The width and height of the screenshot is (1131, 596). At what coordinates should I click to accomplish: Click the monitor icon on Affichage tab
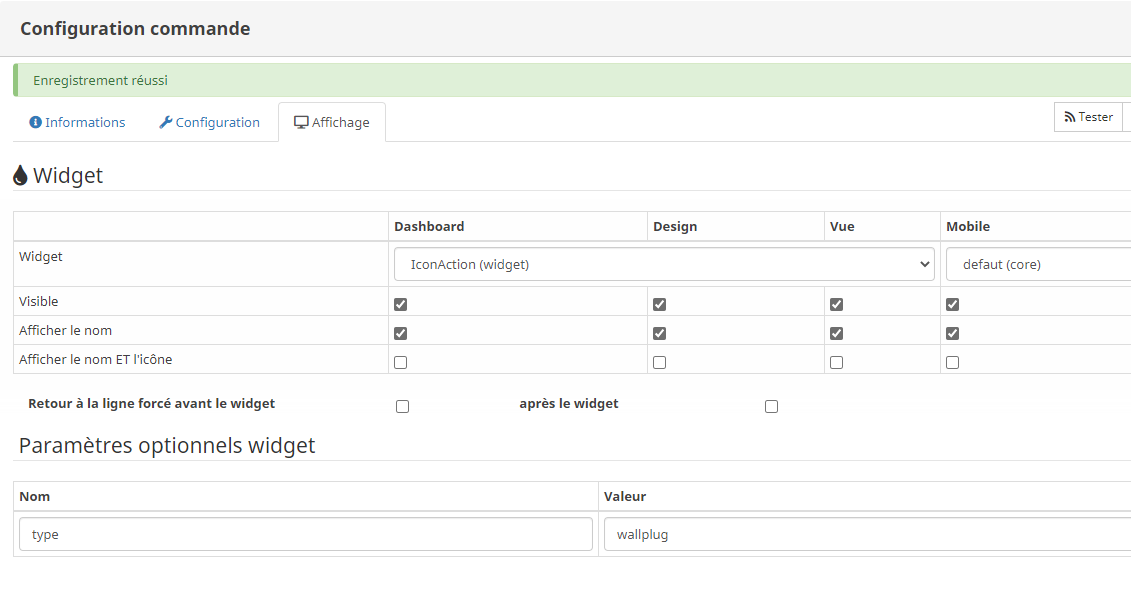tap(301, 123)
